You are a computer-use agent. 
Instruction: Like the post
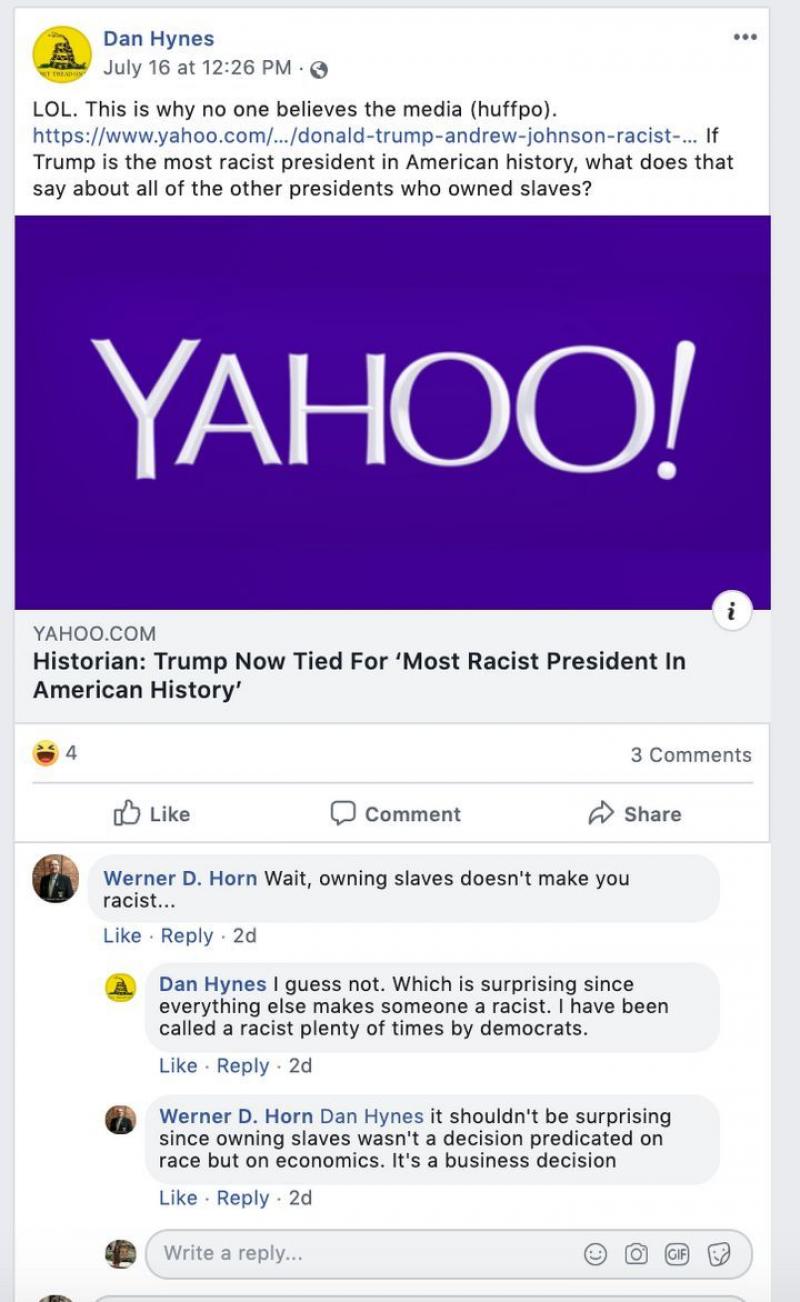[152, 814]
